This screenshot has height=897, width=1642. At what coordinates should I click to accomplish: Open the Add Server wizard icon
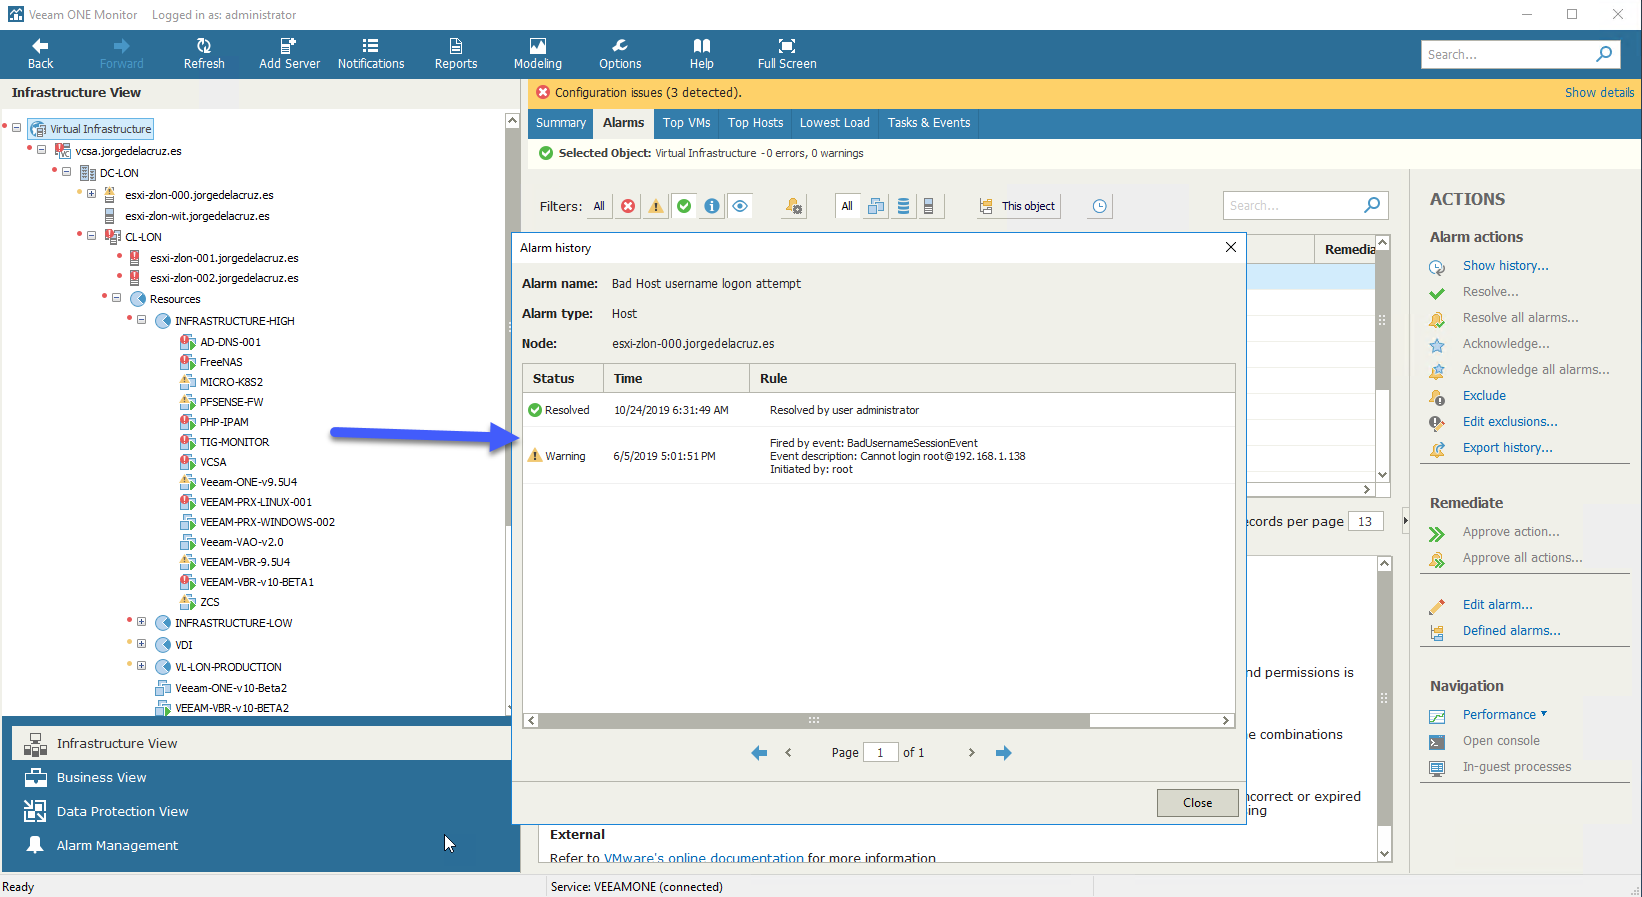289,54
